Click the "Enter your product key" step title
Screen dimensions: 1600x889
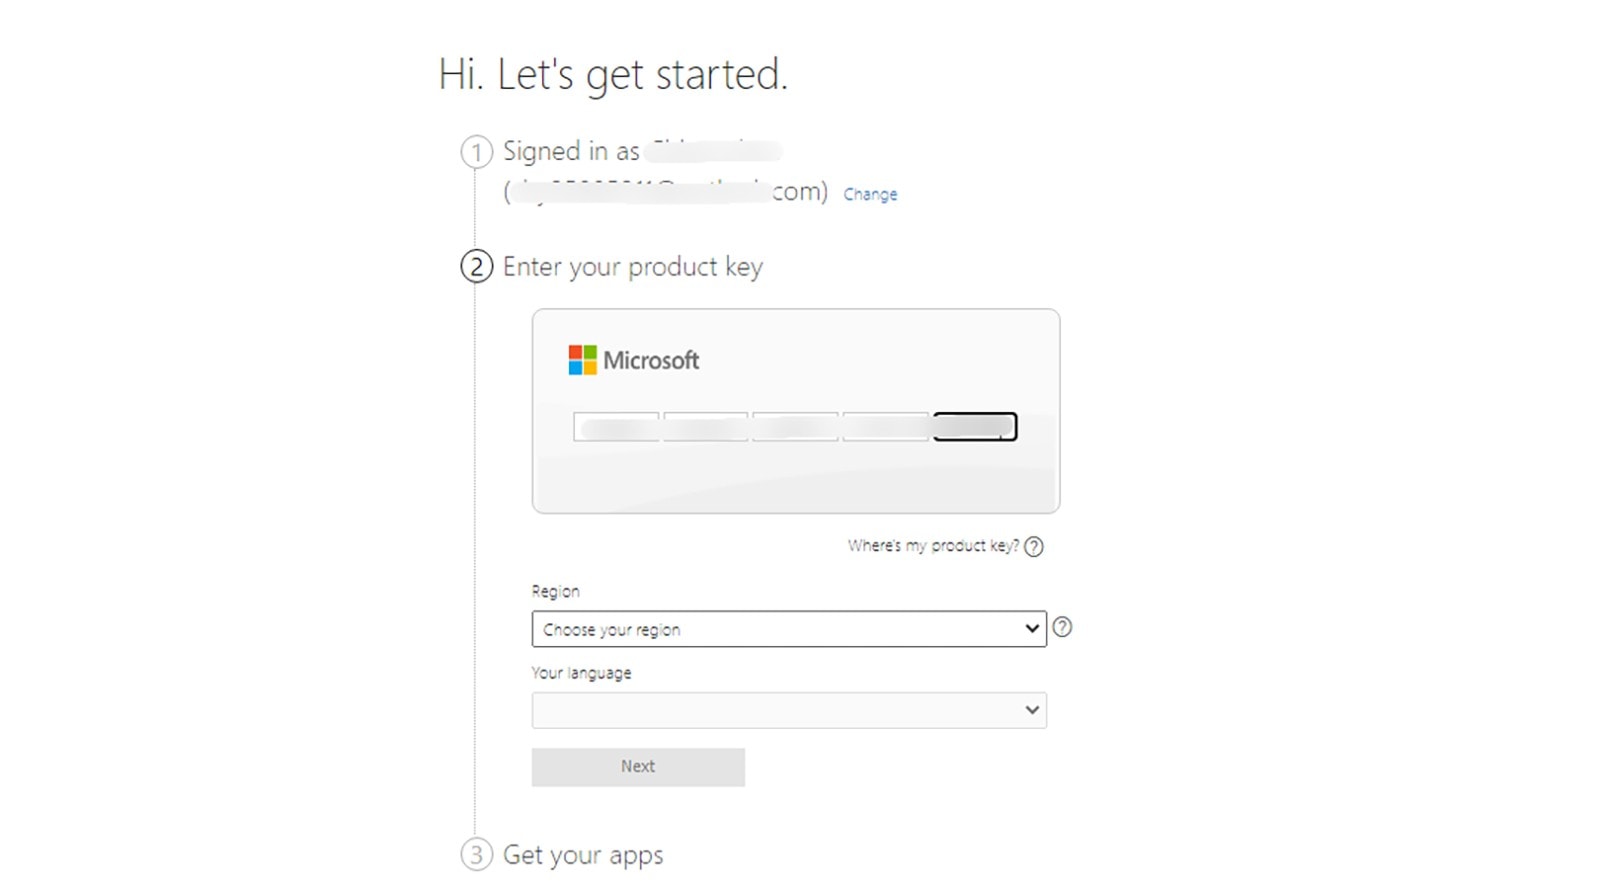point(632,267)
